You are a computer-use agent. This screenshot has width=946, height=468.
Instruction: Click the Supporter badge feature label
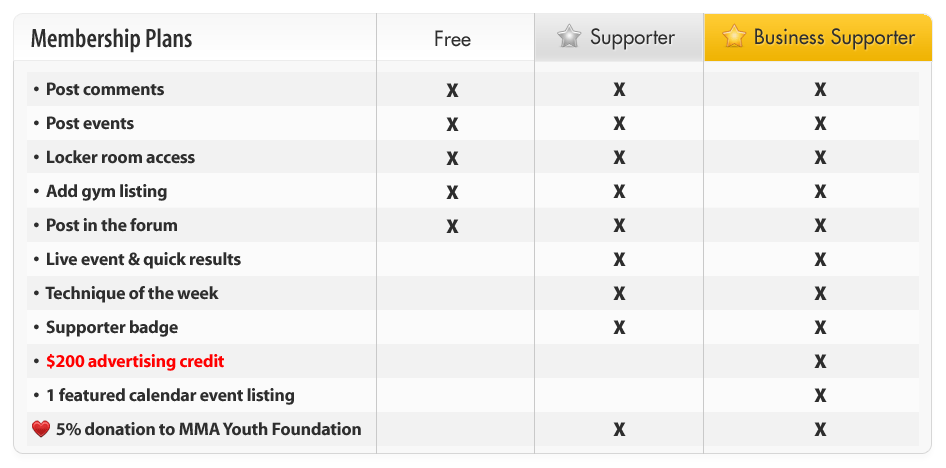click(x=112, y=327)
